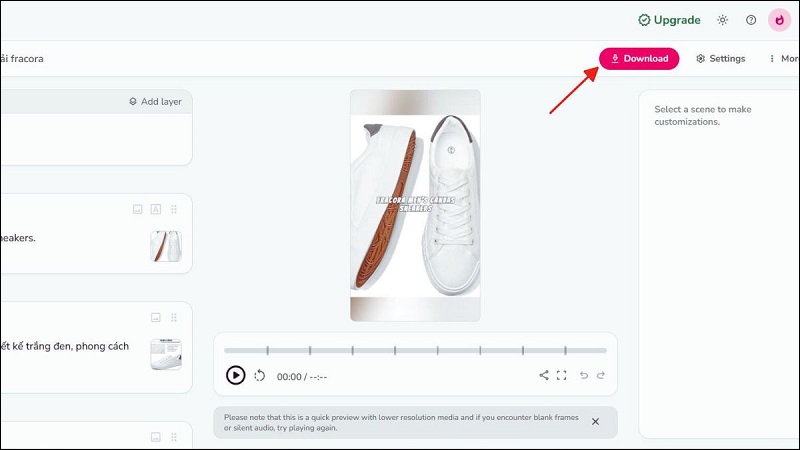800x450 pixels.
Task: Click the 'Select a scene to make customizations.' text
Action: tap(703, 115)
